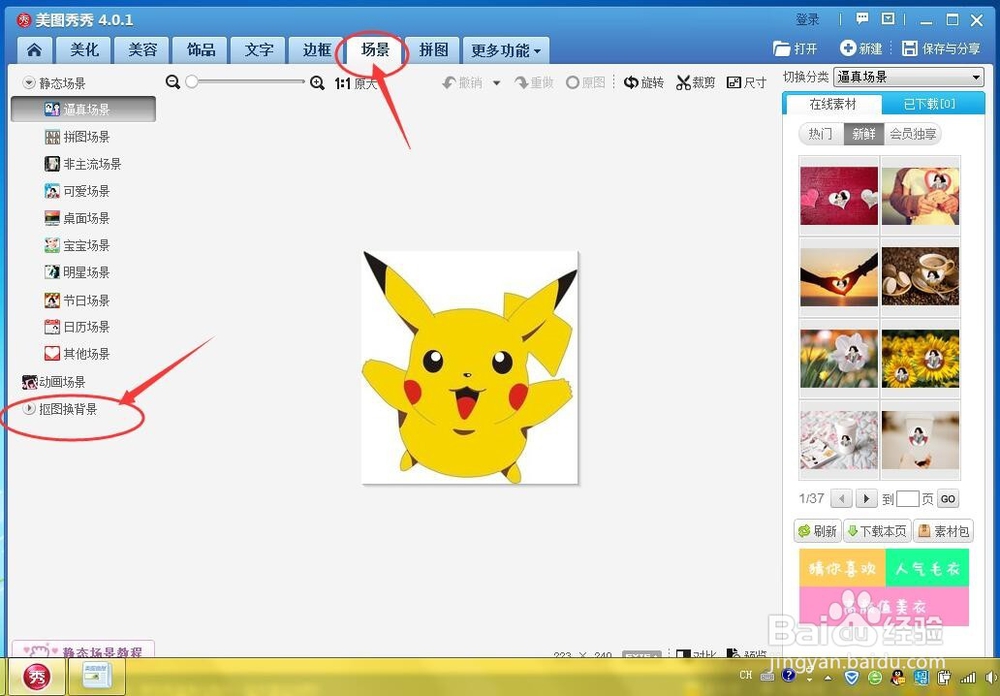The width and height of the screenshot is (1000, 696).
Task: Select 日历场景 in the sidebar
Action: tap(77, 327)
